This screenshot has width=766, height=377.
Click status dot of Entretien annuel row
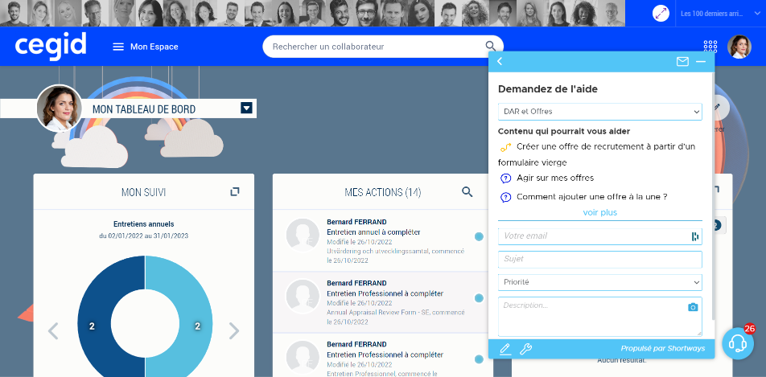tap(479, 236)
